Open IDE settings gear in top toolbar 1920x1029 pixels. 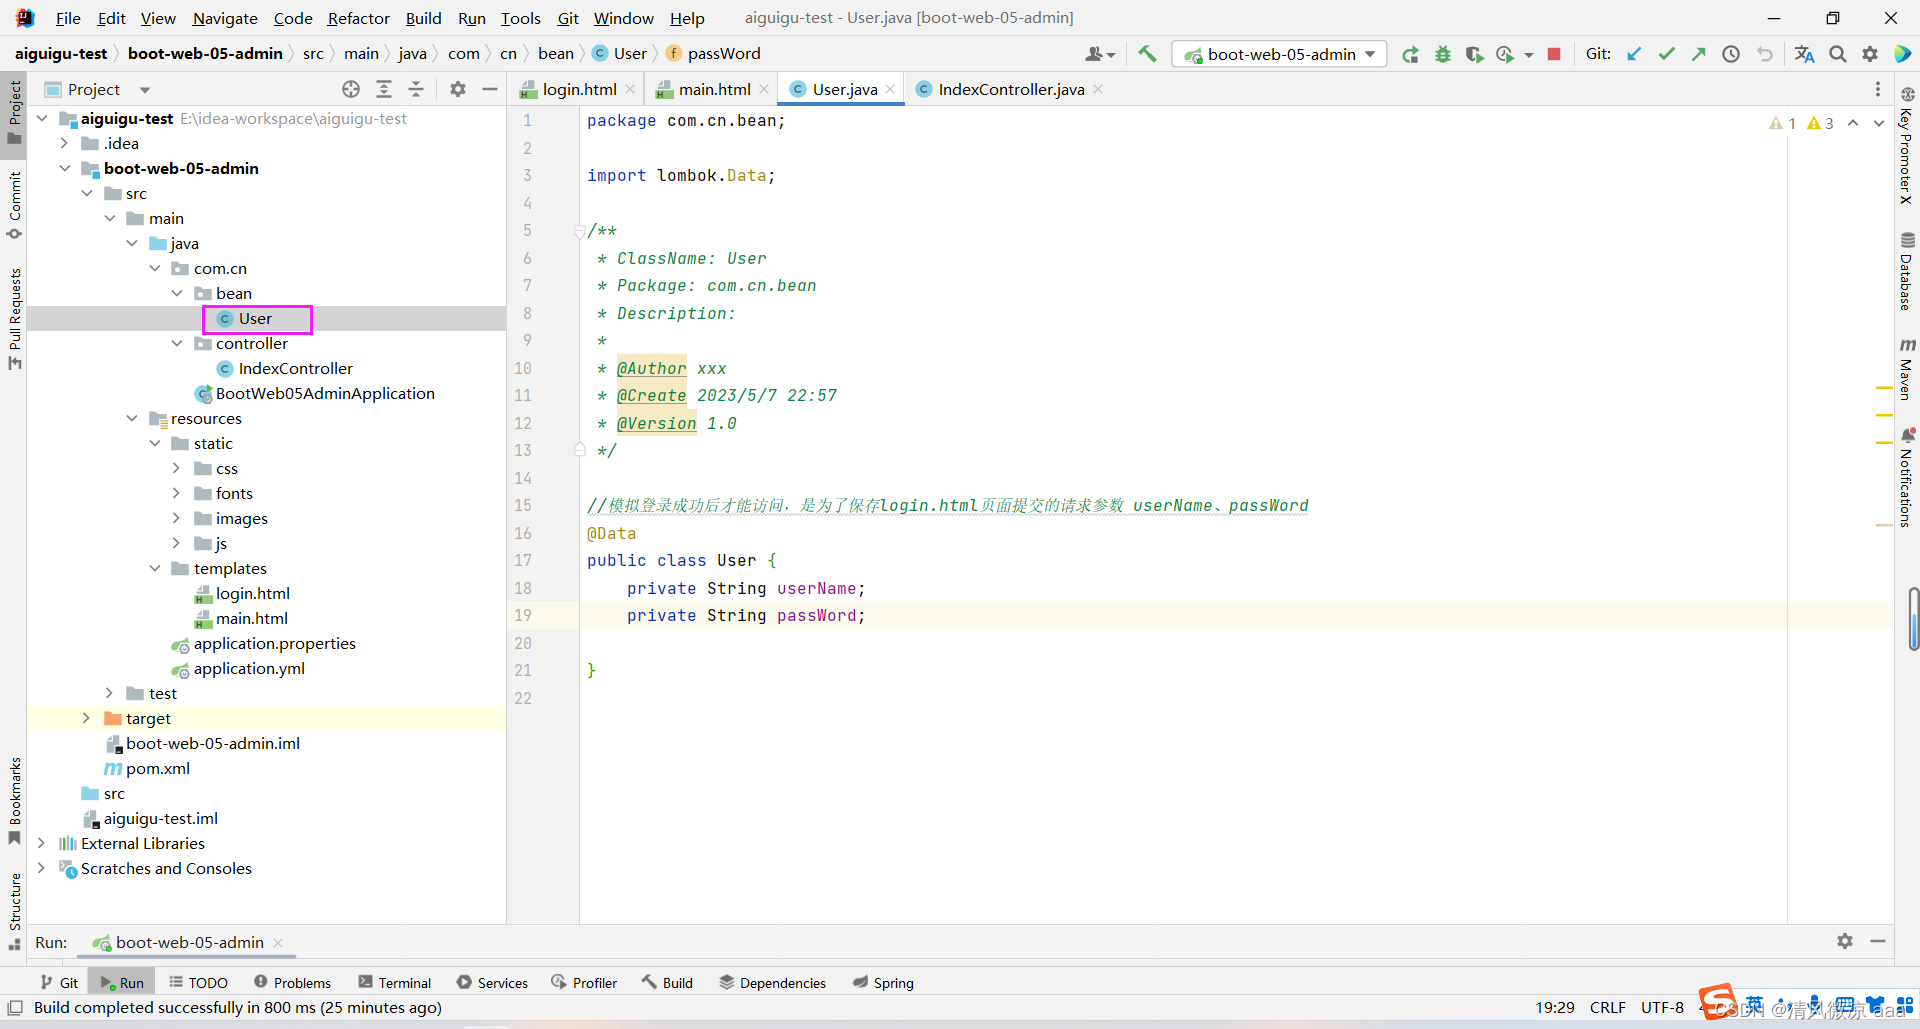click(x=1870, y=54)
